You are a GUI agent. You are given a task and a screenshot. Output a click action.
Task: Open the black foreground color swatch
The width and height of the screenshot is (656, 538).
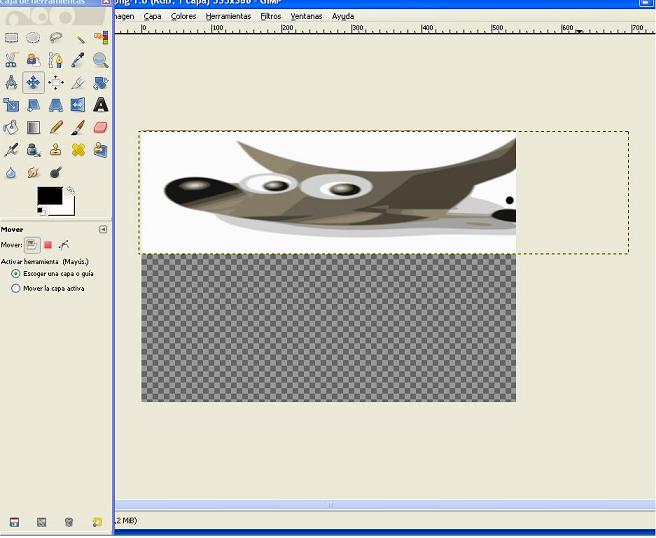tap(49, 195)
